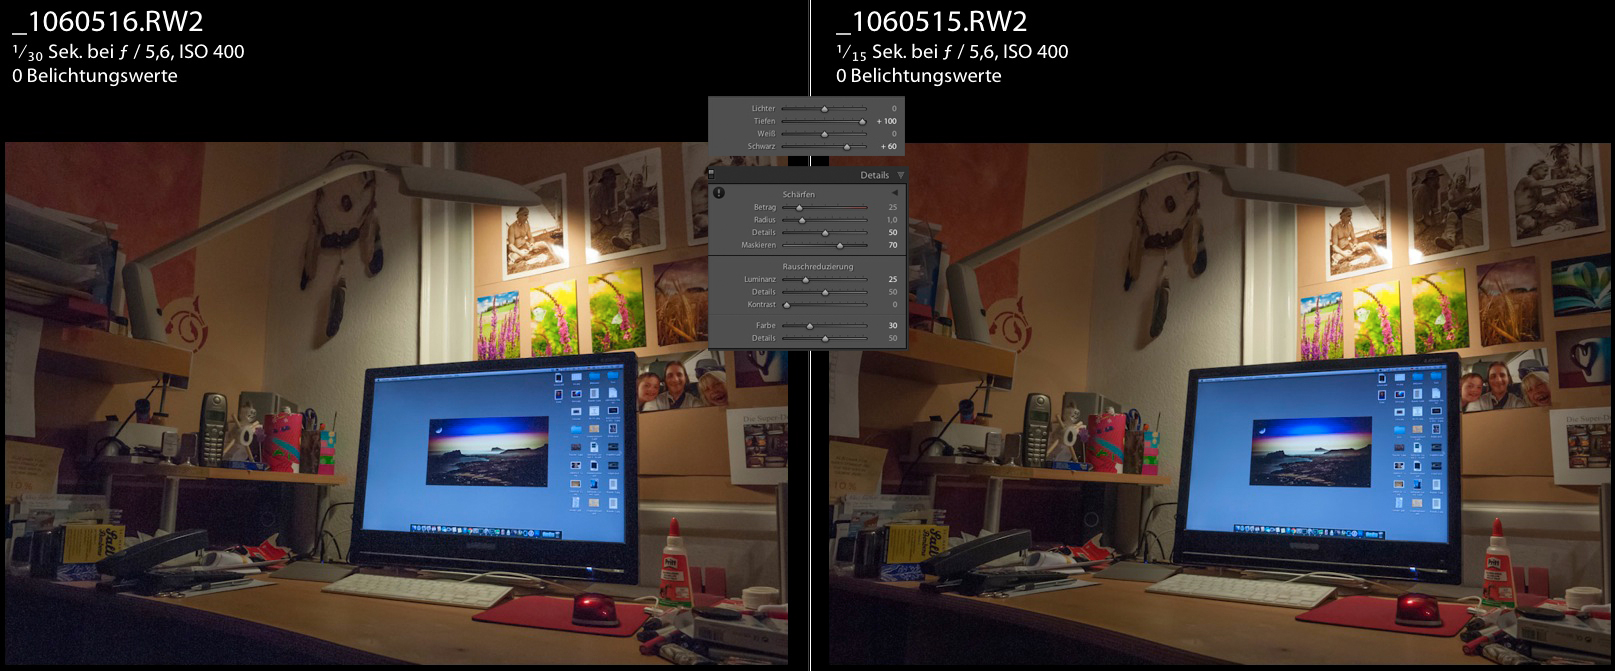Click the Radius slider handle
This screenshot has height=671, width=1615.
[802, 220]
